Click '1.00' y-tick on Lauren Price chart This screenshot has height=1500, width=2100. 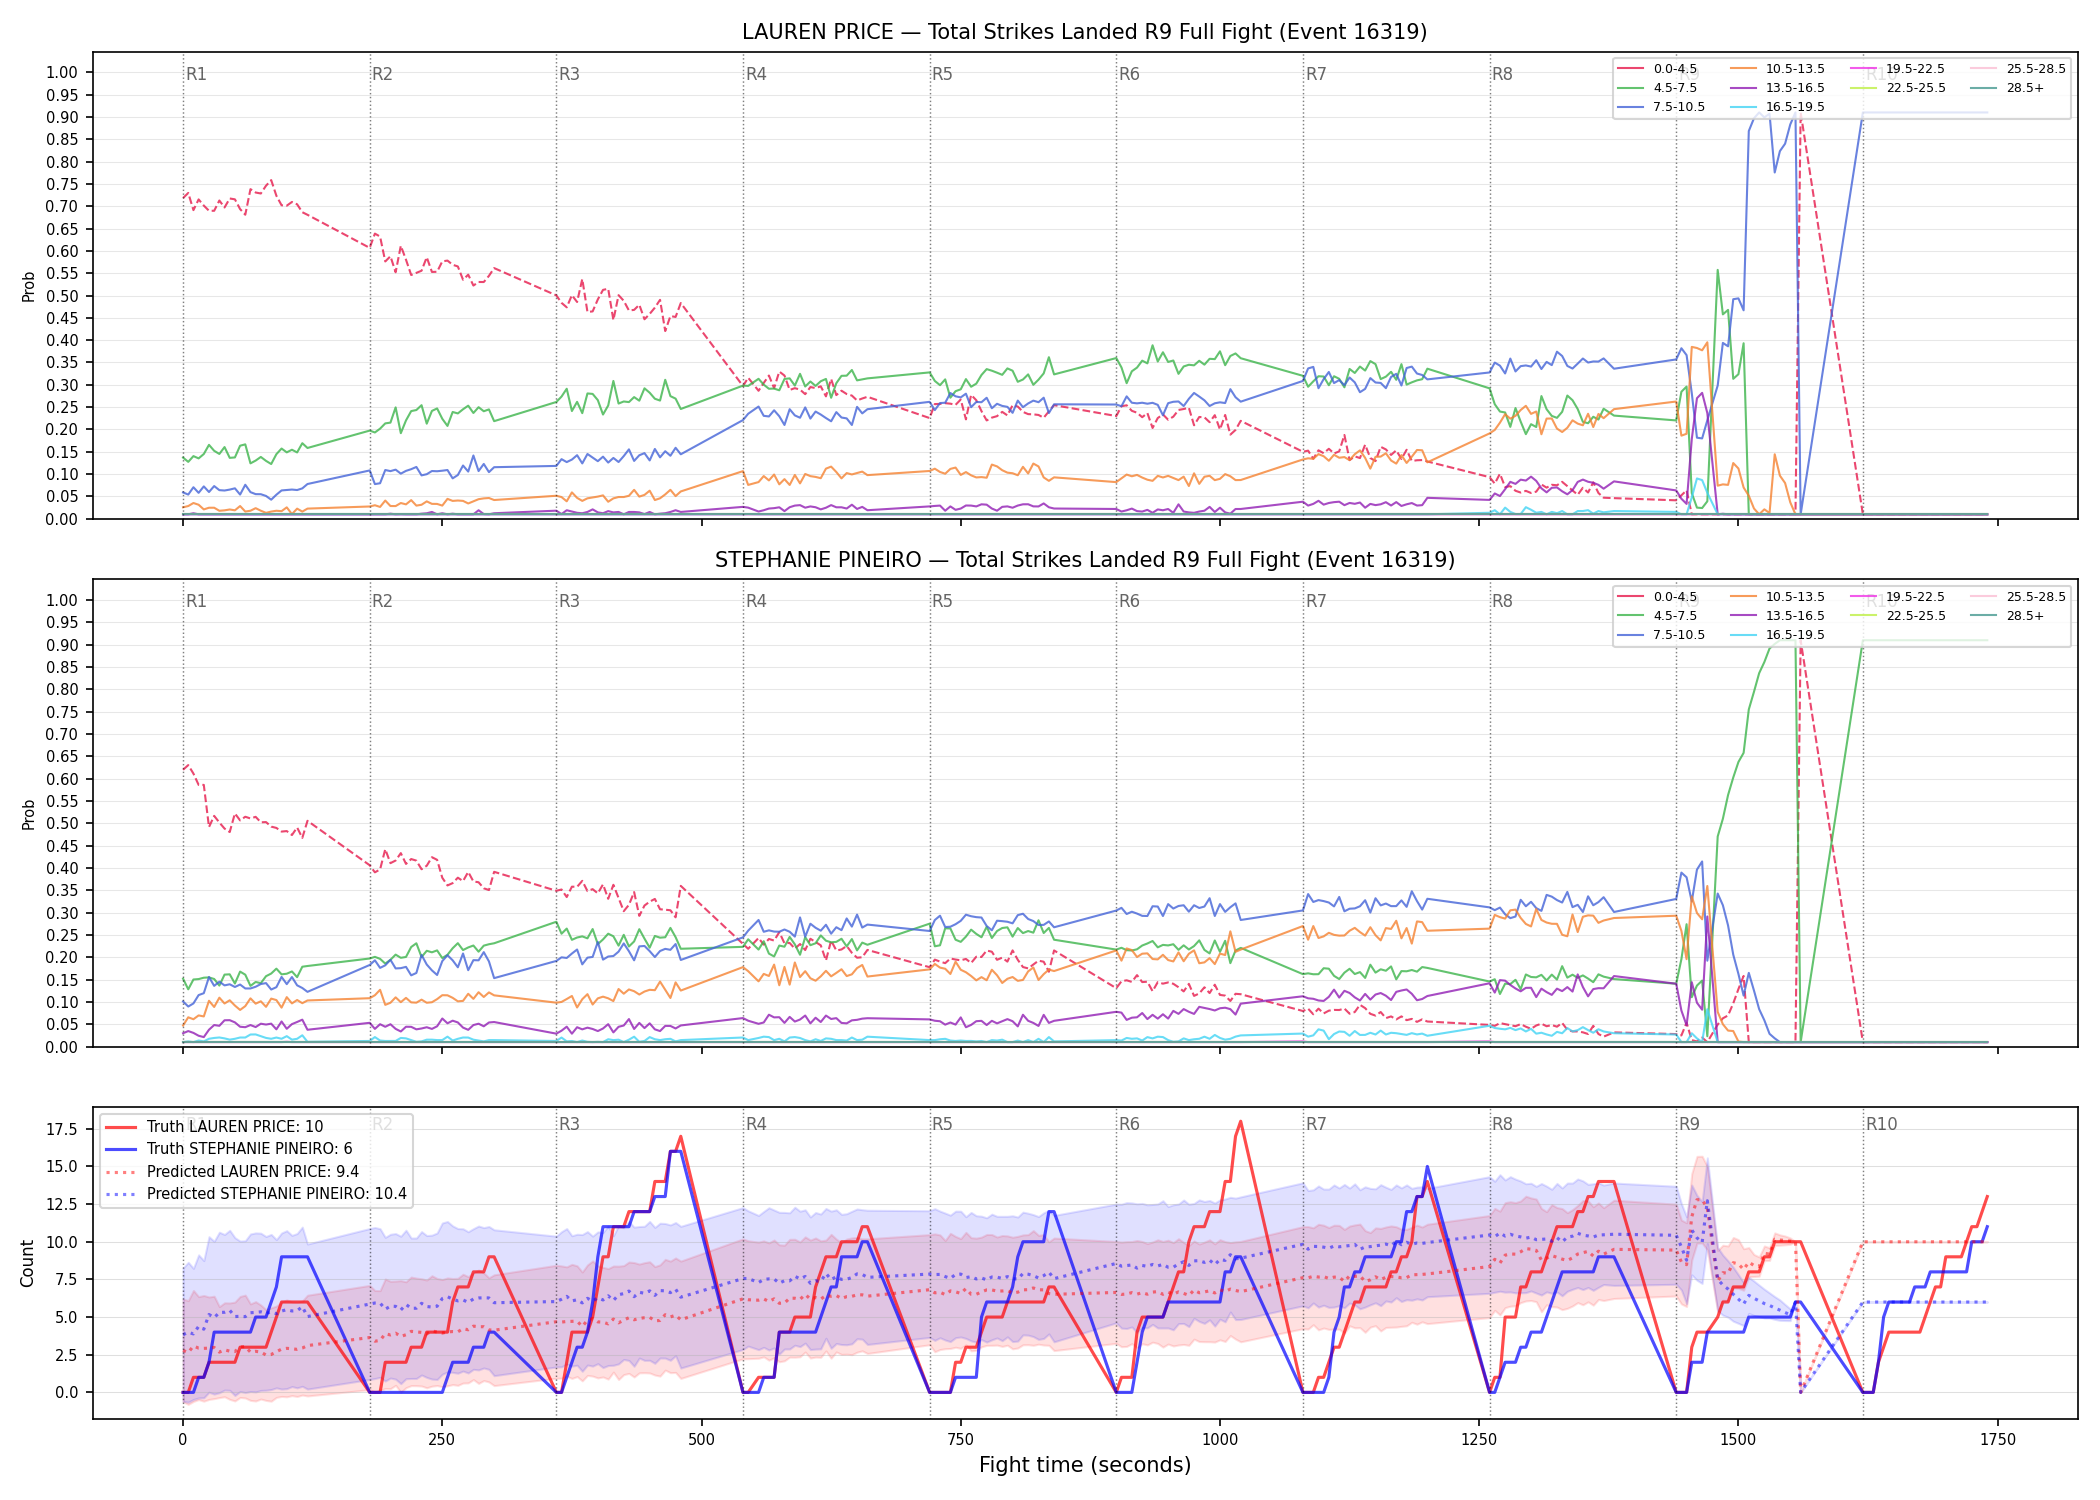click(x=62, y=72)
